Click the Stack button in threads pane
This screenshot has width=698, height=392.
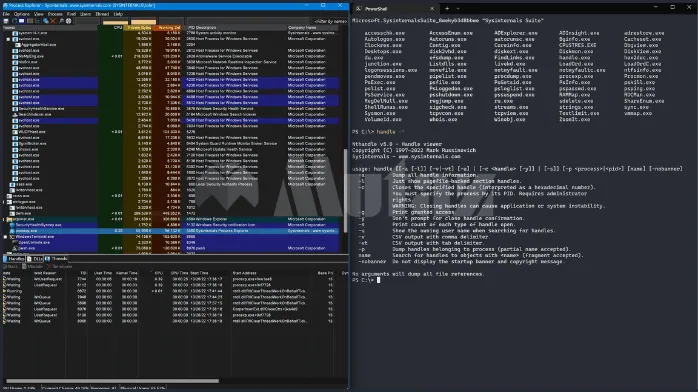coord(10,267)
